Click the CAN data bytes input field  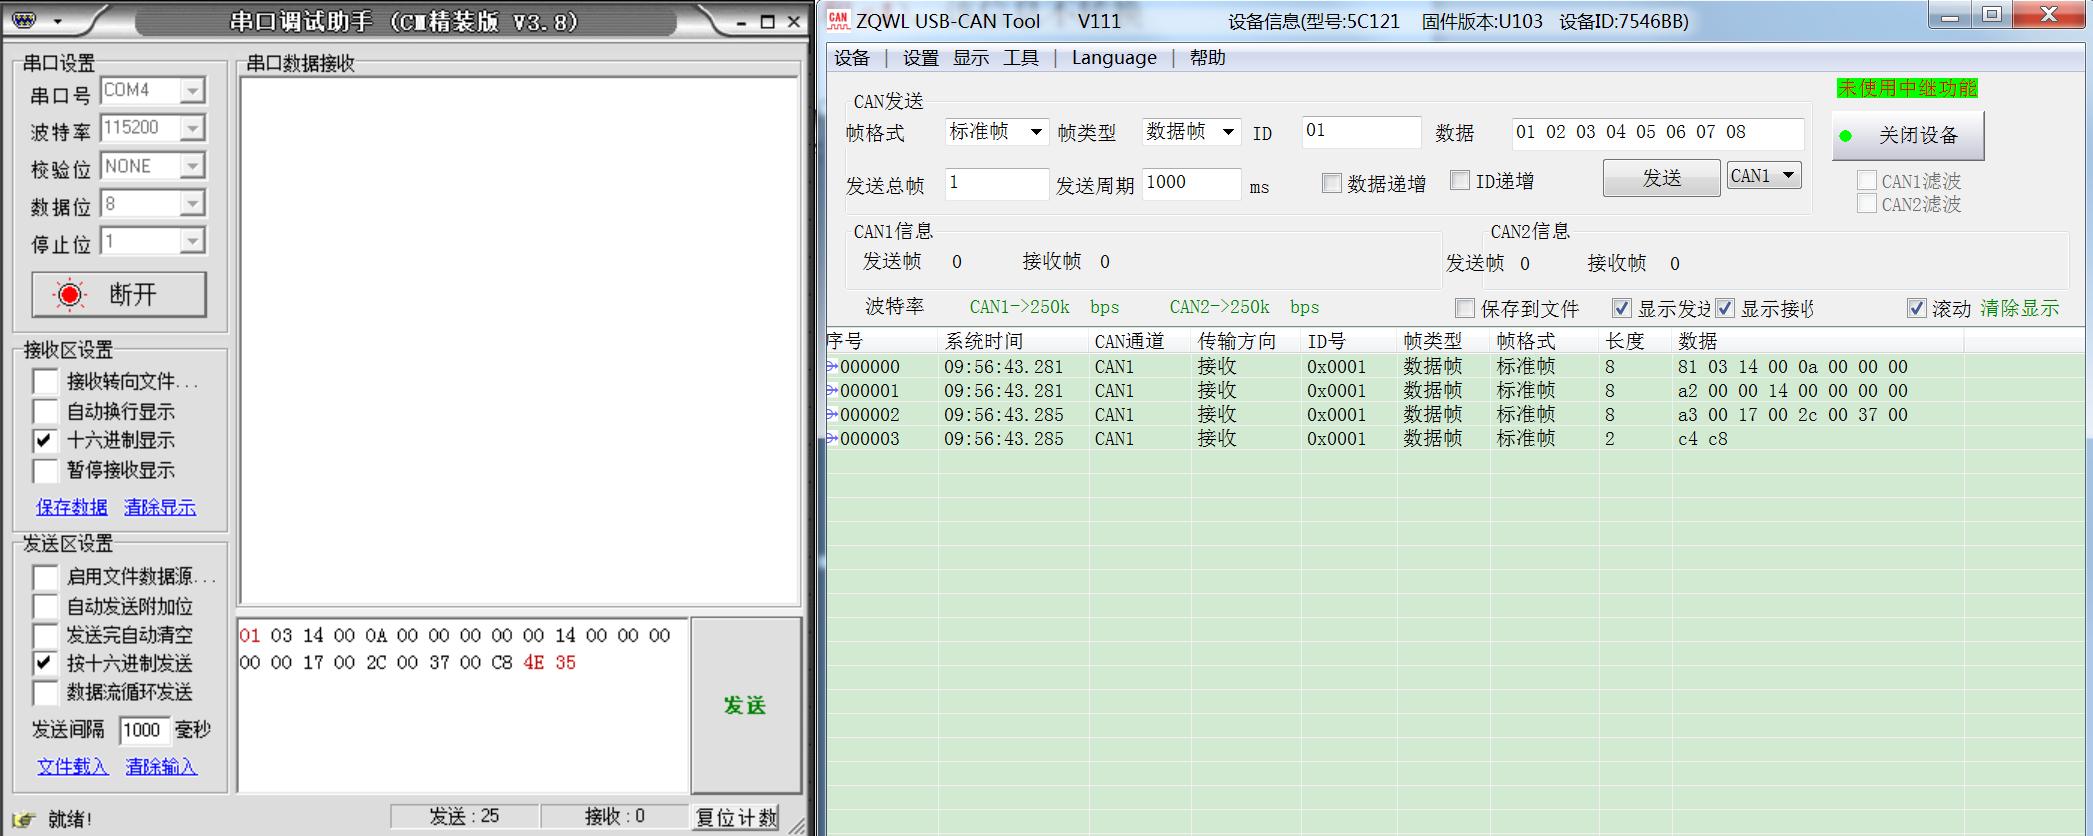(x=1657, y=132)
